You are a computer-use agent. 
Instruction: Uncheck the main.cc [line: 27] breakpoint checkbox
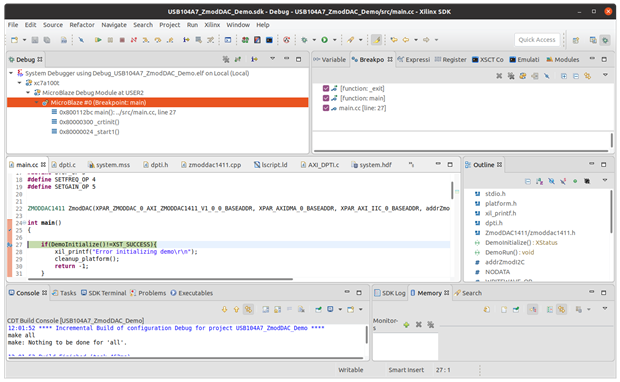tap(326, 108)
